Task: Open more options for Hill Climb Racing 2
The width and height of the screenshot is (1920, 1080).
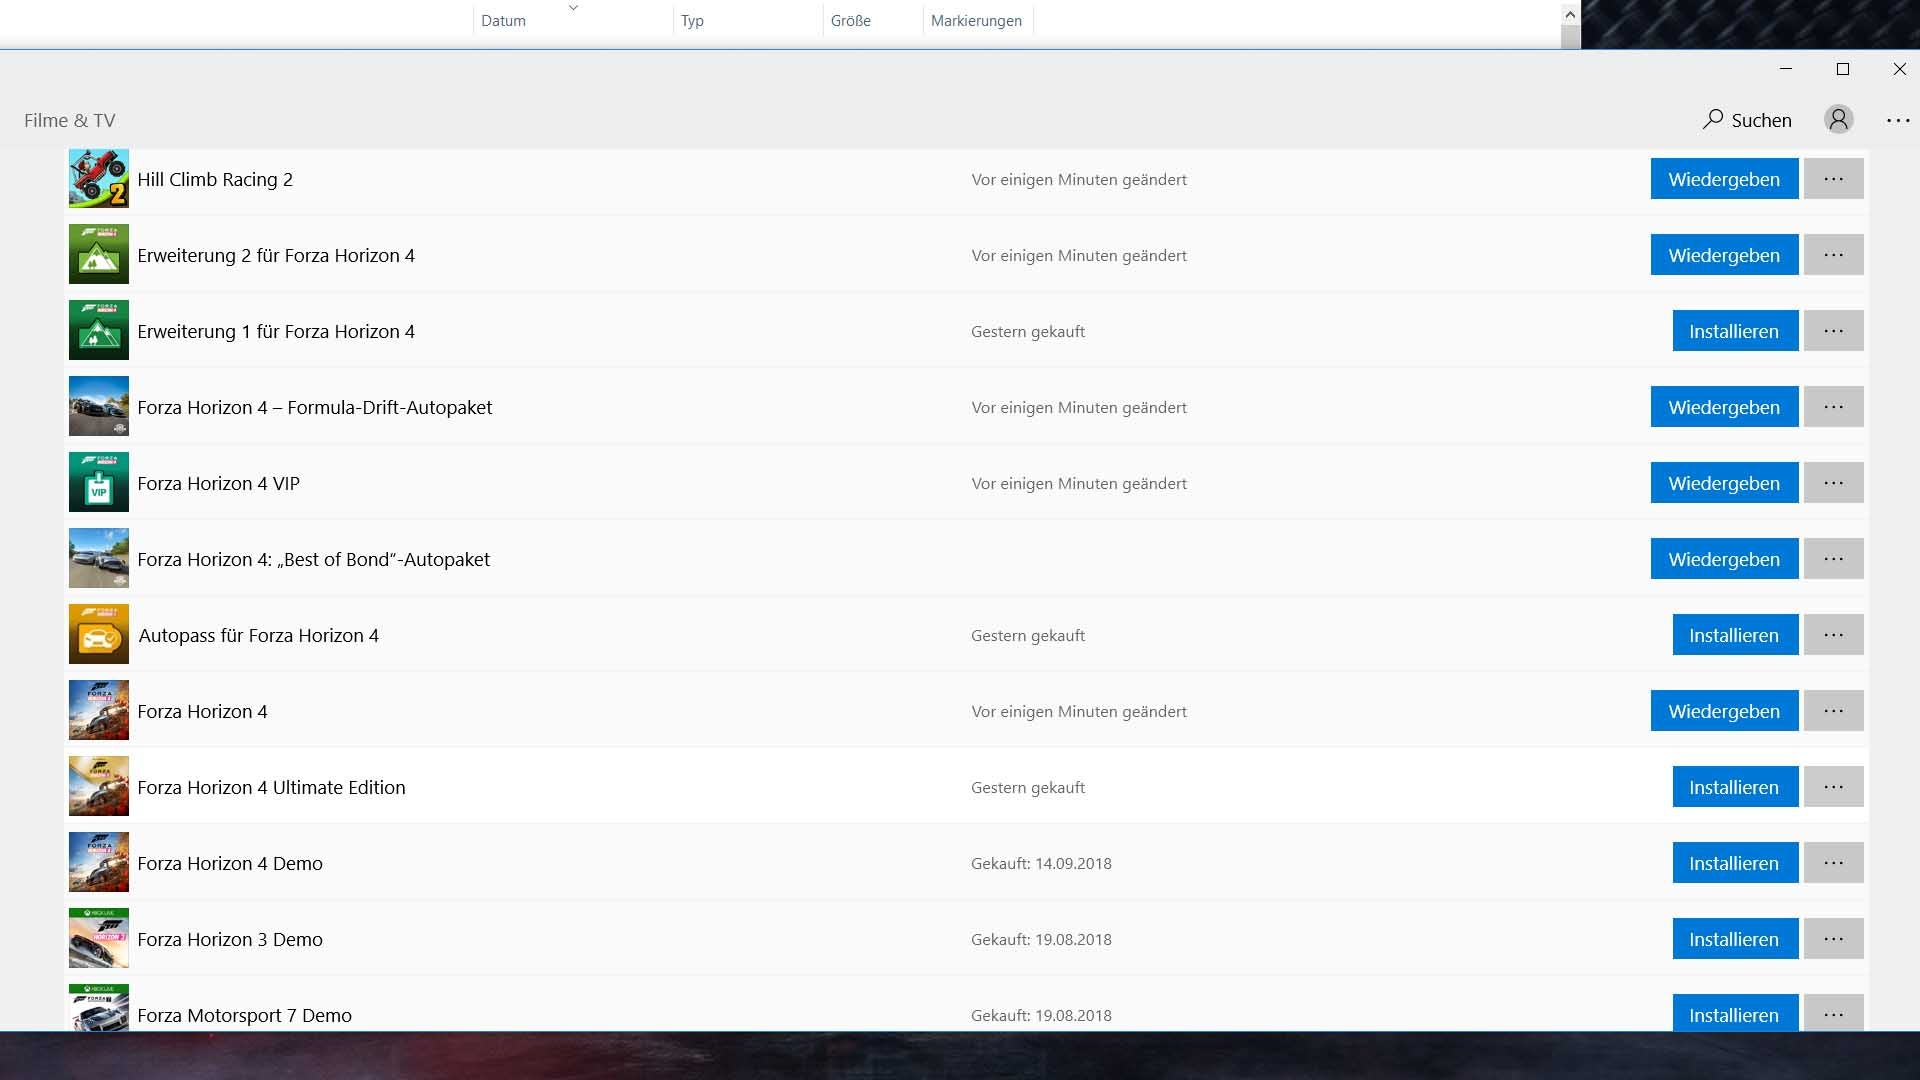Action: 1833,179
